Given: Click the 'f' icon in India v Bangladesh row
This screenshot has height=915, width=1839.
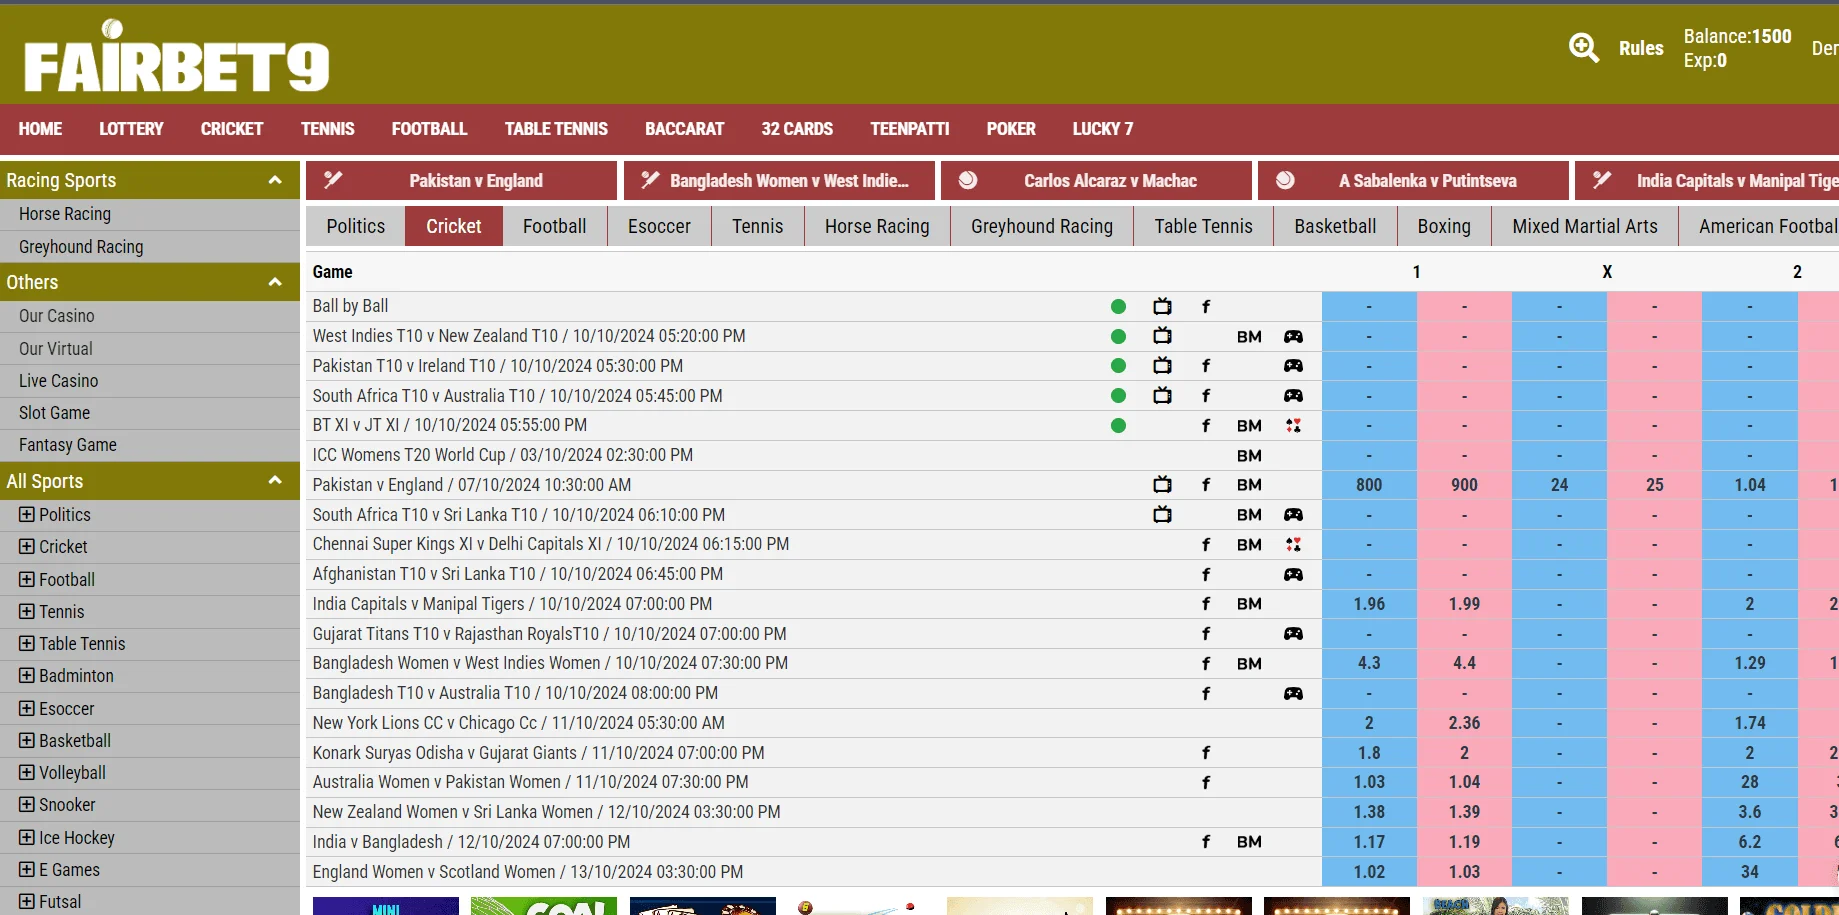Looking at the screenshot, I should click(1206, 842).
